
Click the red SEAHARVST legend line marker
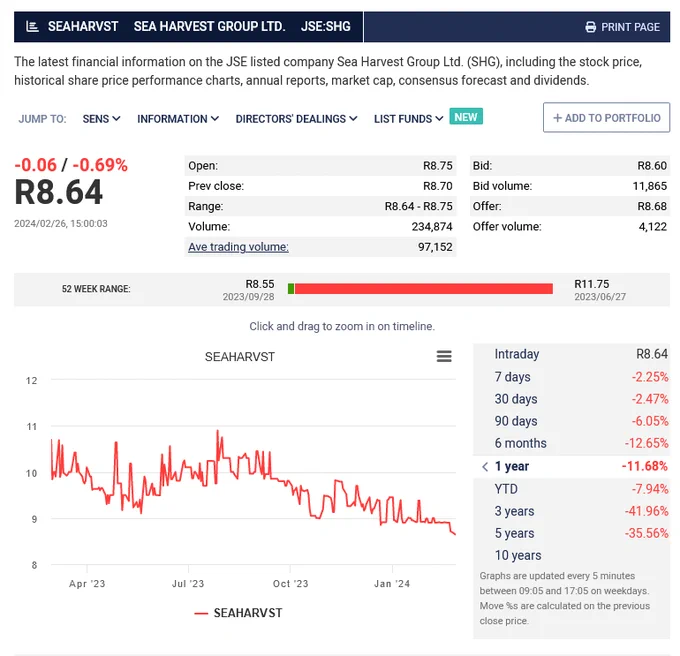[201, 613]
